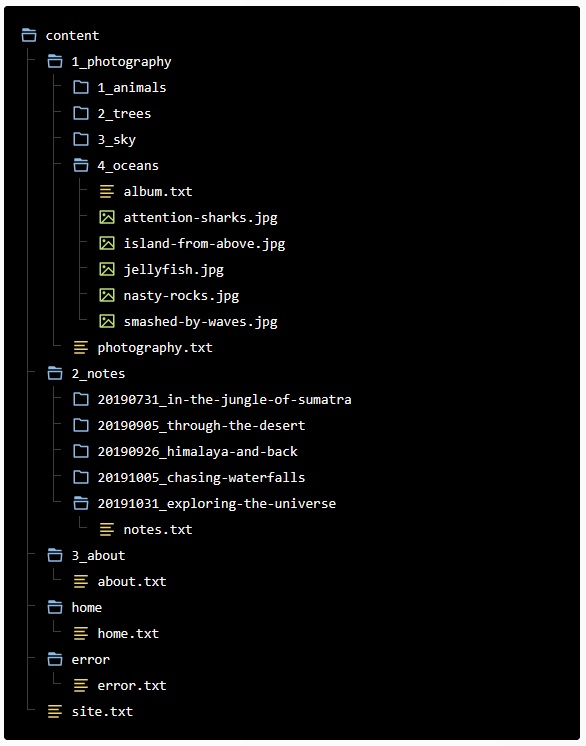586x746 pixels.
Task: Expand the 1_animals folder
Action: [119, 88]
